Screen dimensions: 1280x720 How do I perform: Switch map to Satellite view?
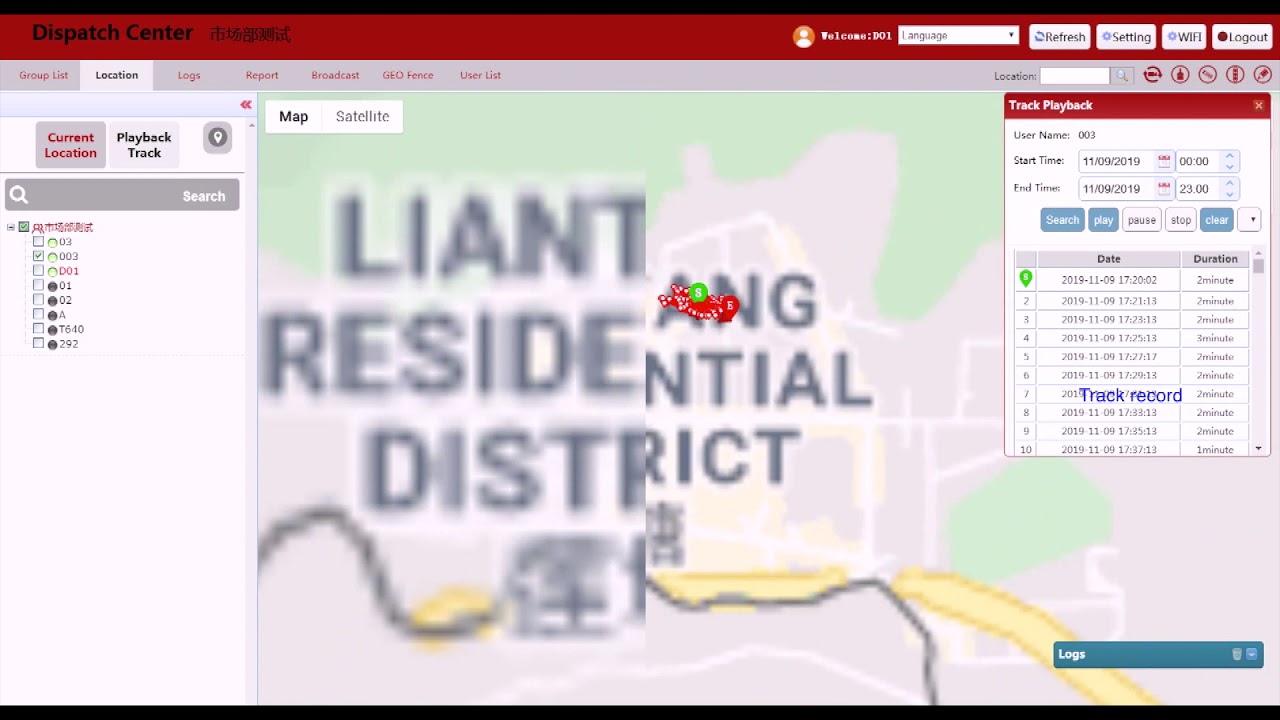coord(362,116)
